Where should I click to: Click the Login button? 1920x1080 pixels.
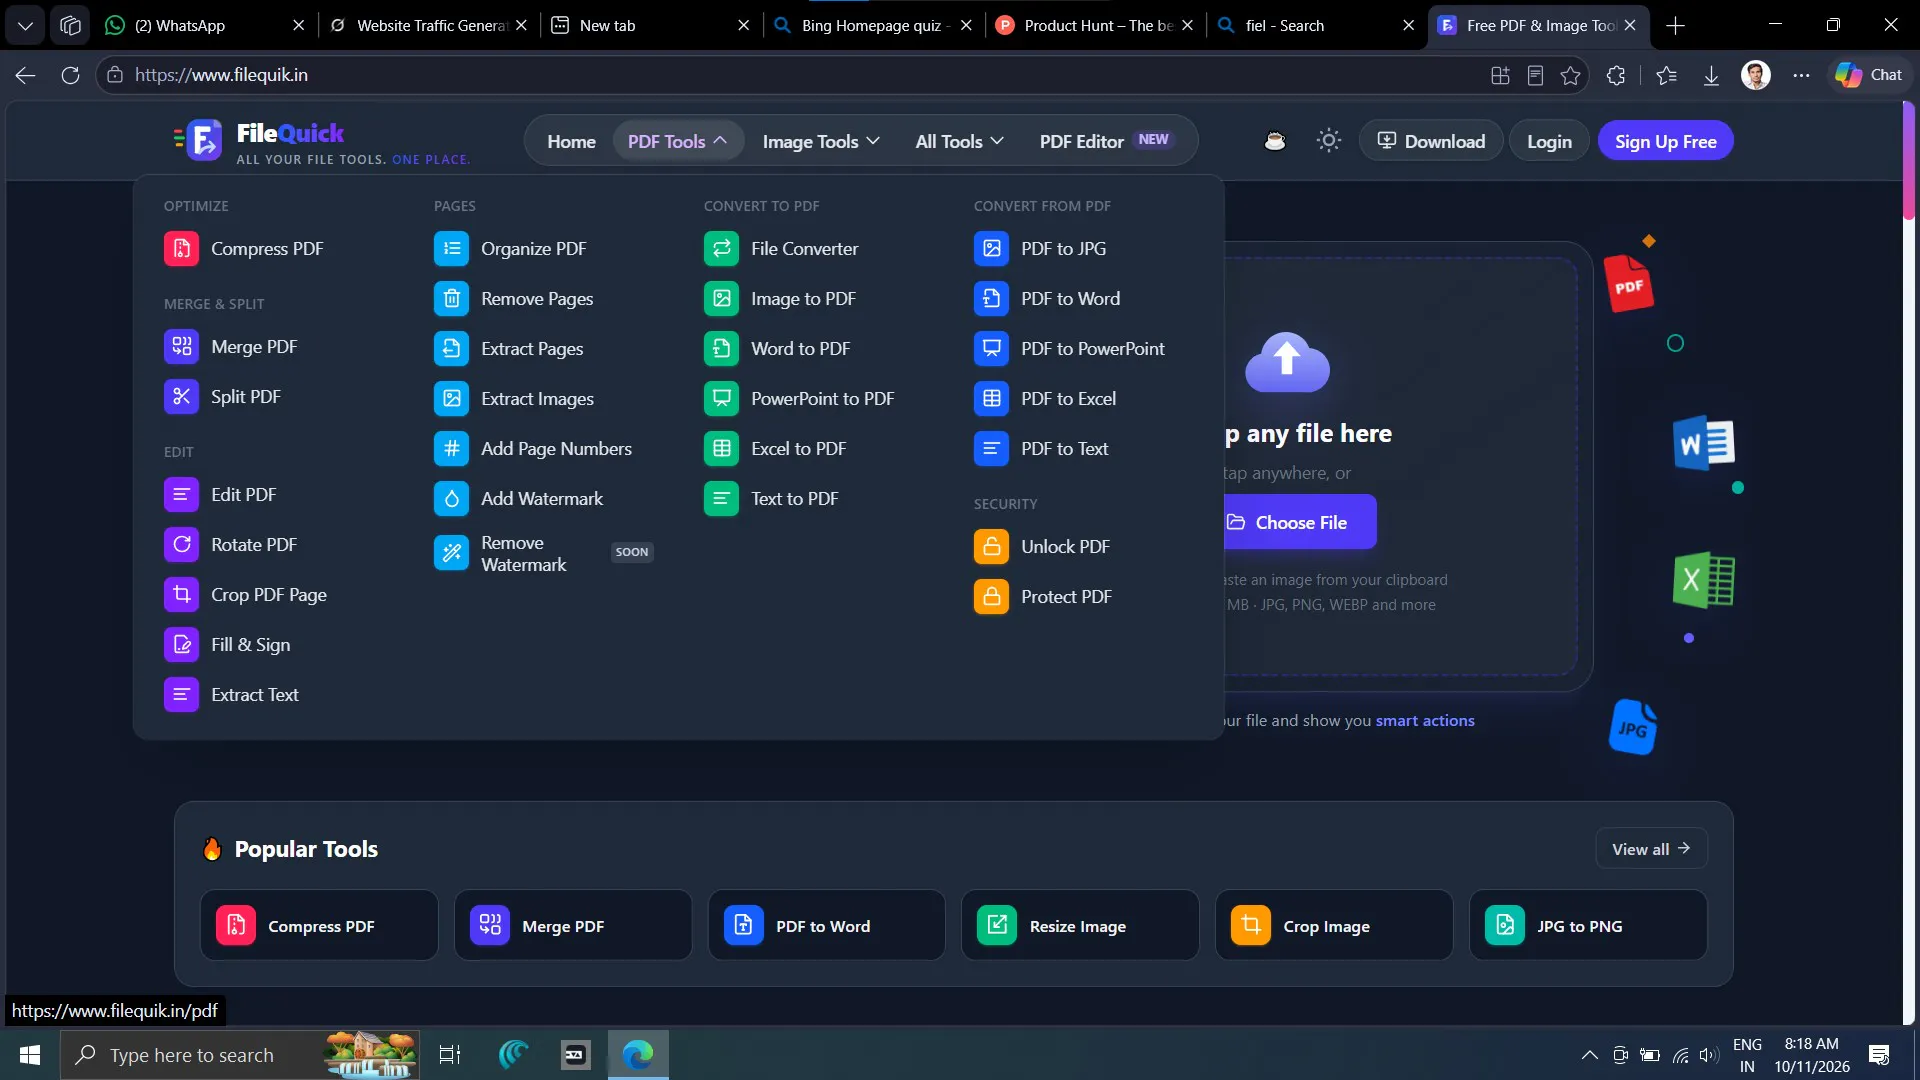1549,141
